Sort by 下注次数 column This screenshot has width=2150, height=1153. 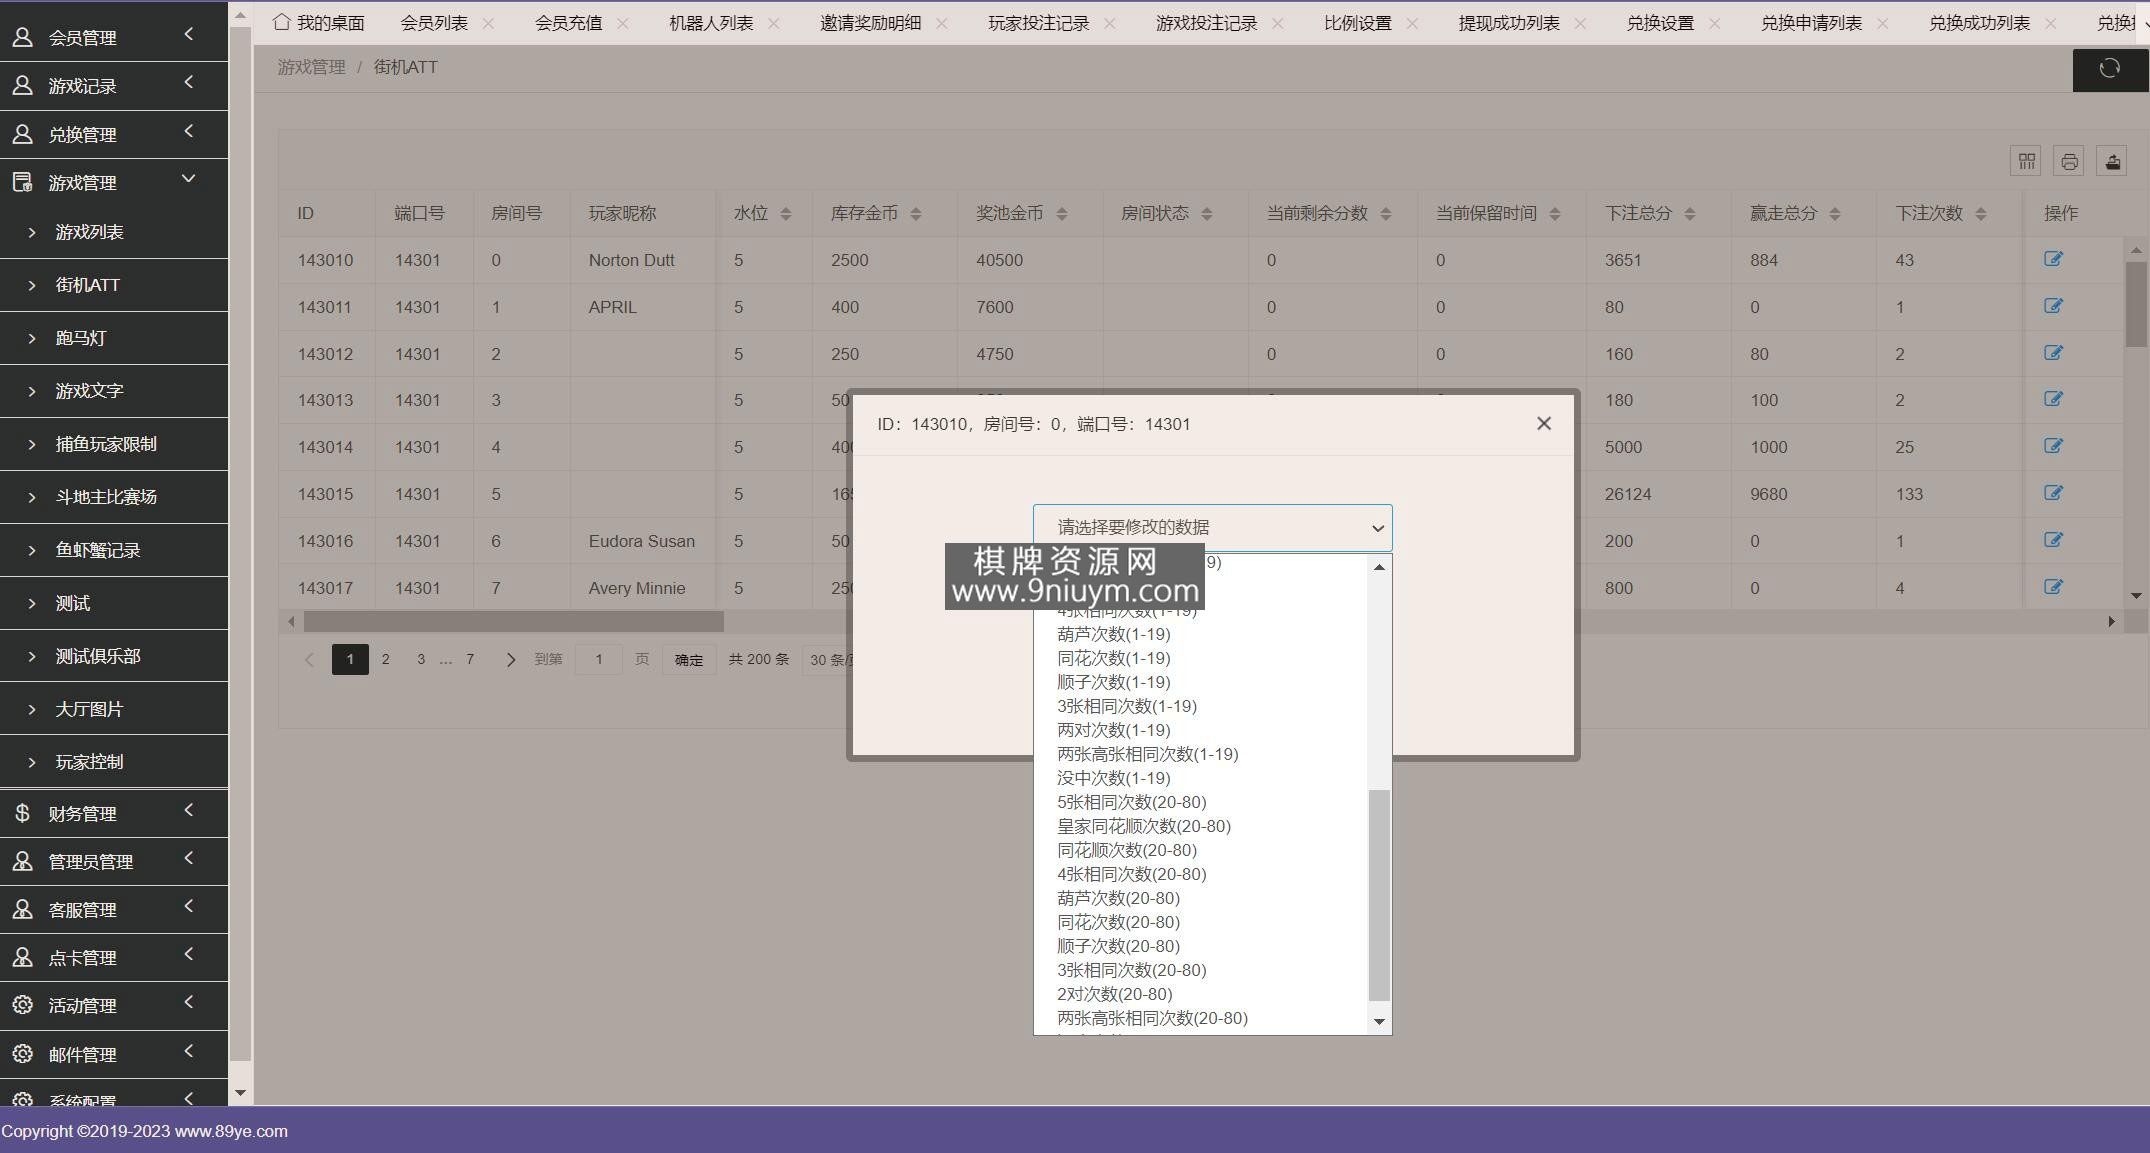pos(1980,214)
